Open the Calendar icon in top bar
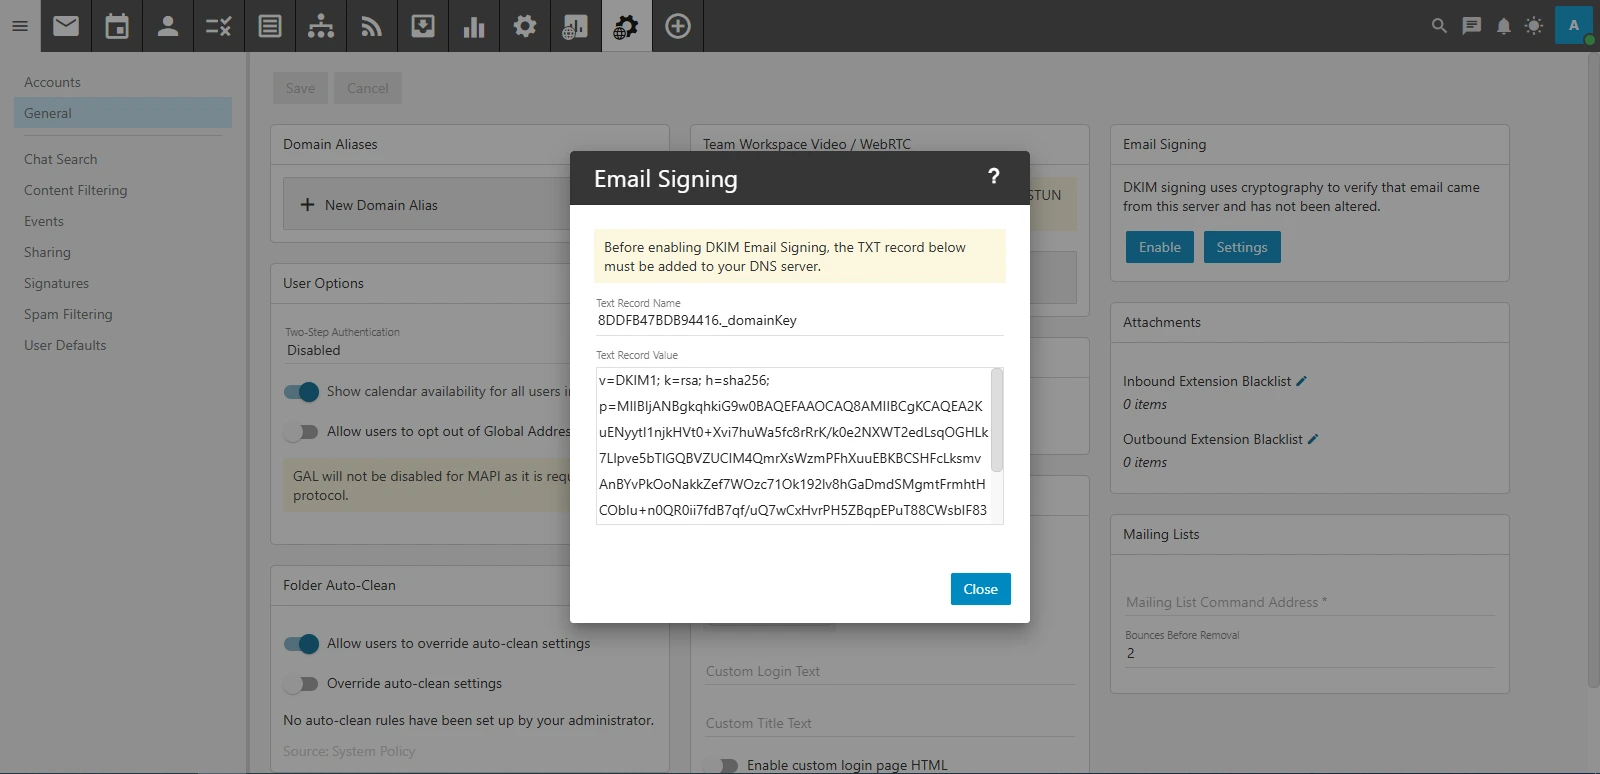The image size is (1600, 774). click(117, 26)
